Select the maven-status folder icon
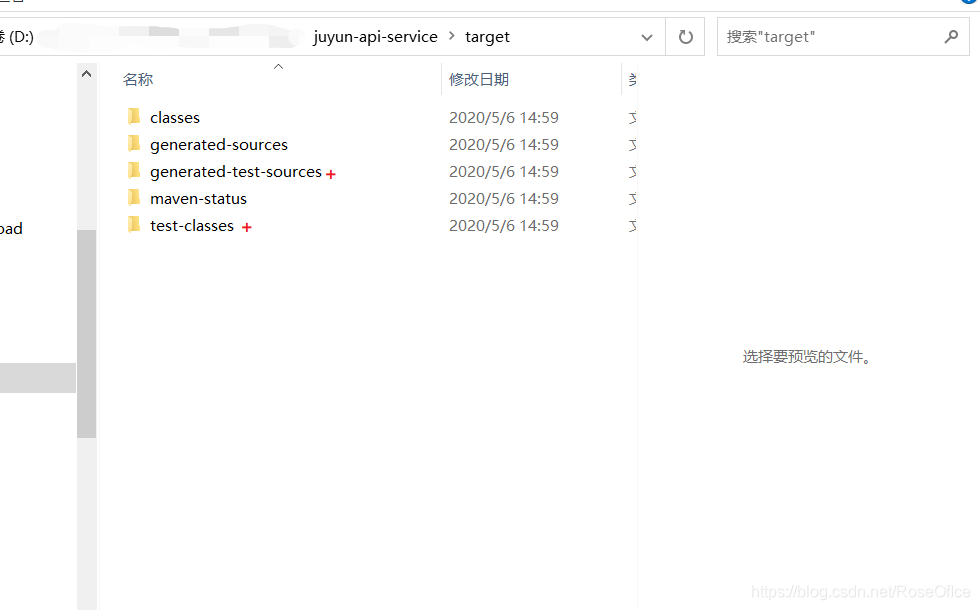 tap(133, 198)
